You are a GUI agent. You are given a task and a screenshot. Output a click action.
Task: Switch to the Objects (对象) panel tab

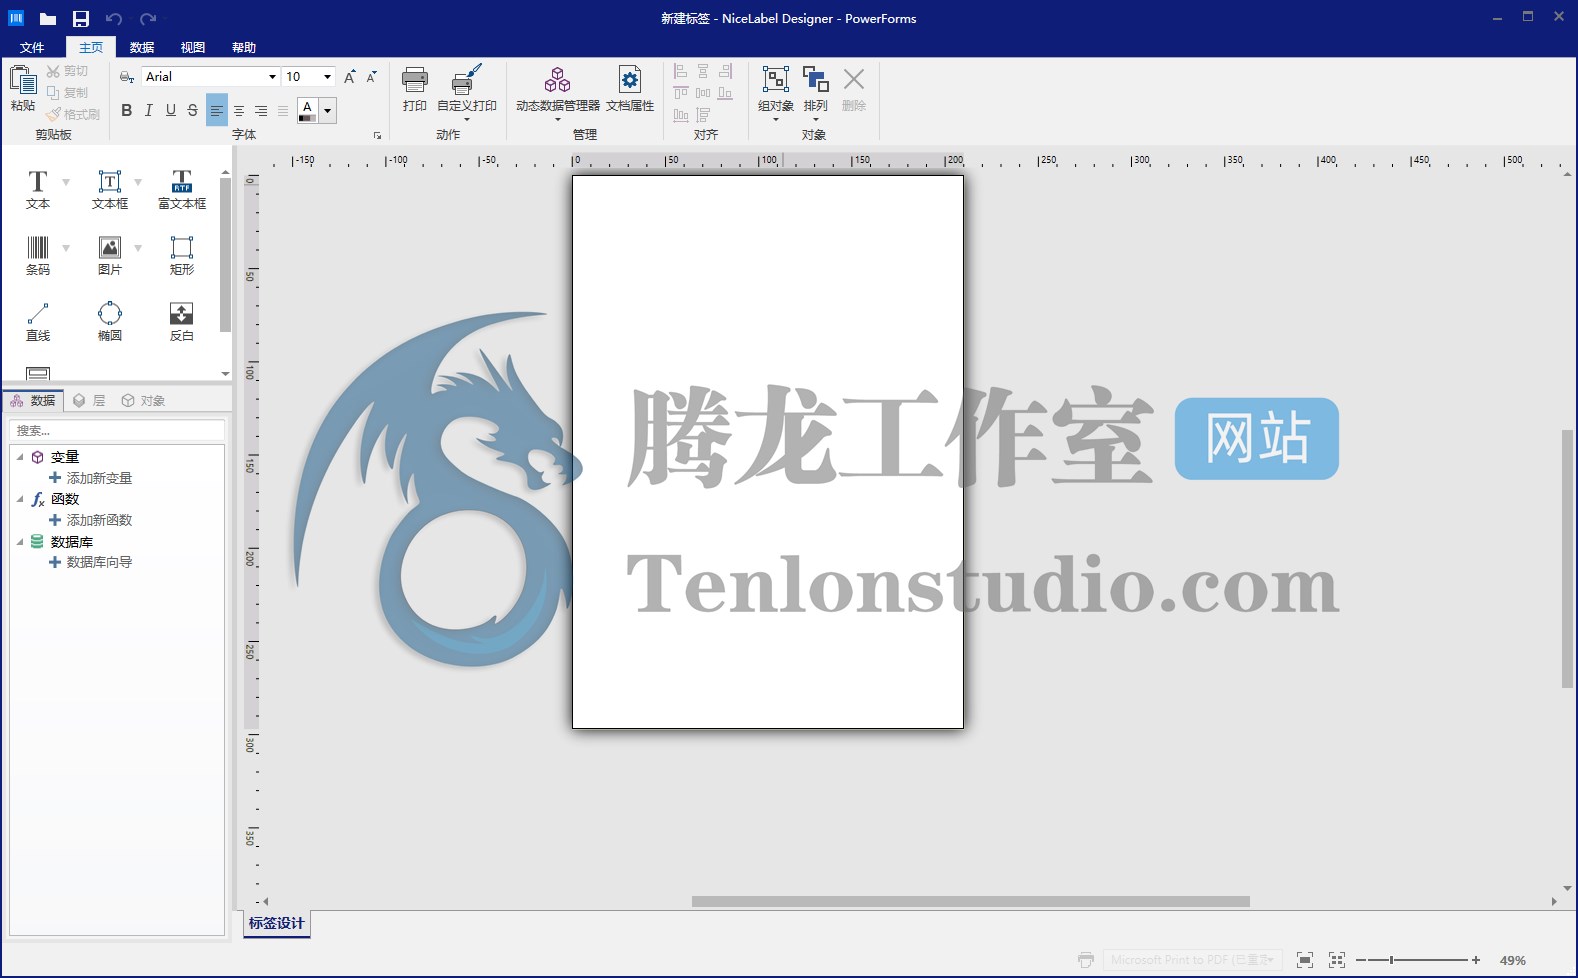(143, 401)
